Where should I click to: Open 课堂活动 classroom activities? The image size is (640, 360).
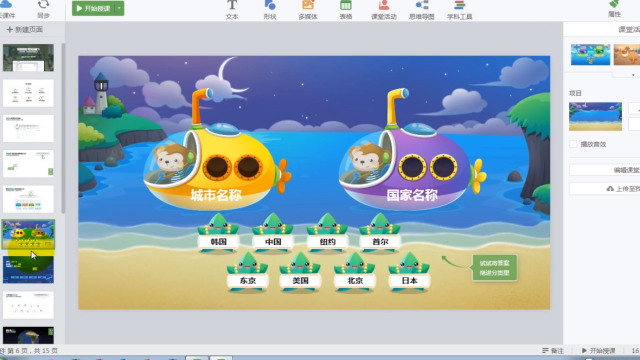[x=384, y=10]
